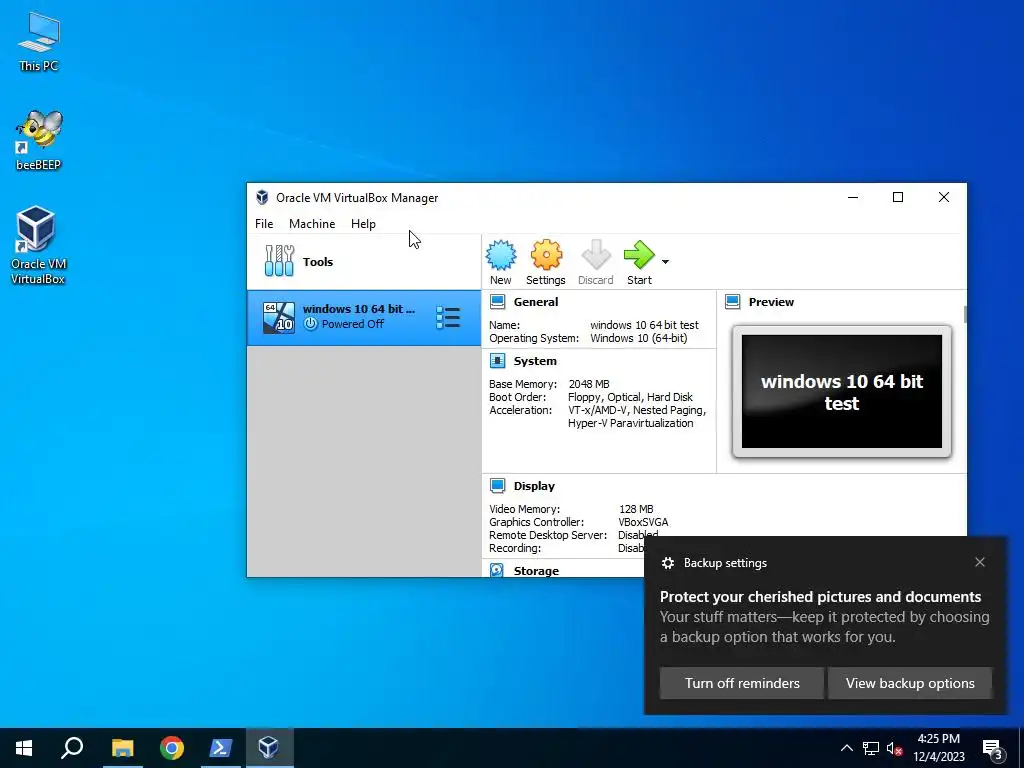The height and width of the screenshot is (768, 1024).
Task: Click the Display section icon
Action: [x=498, y=486]
